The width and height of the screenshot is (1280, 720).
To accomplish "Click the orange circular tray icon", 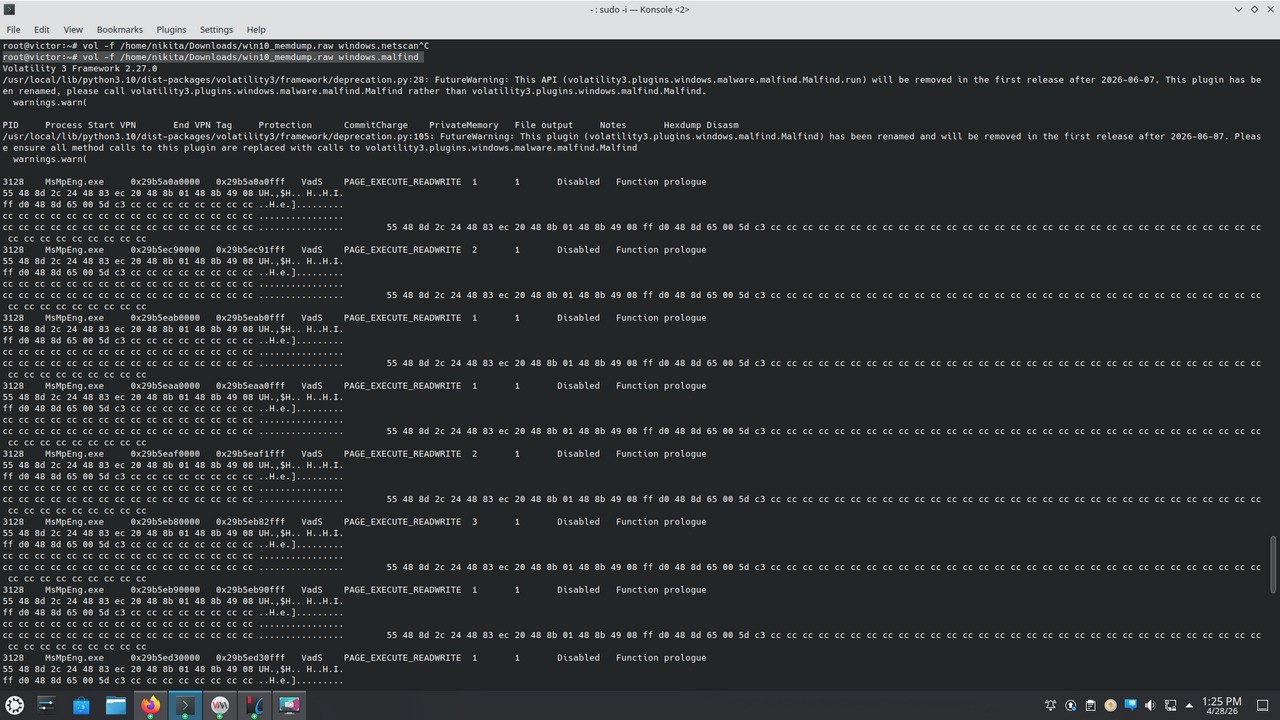I will [x=1111, y=706].
